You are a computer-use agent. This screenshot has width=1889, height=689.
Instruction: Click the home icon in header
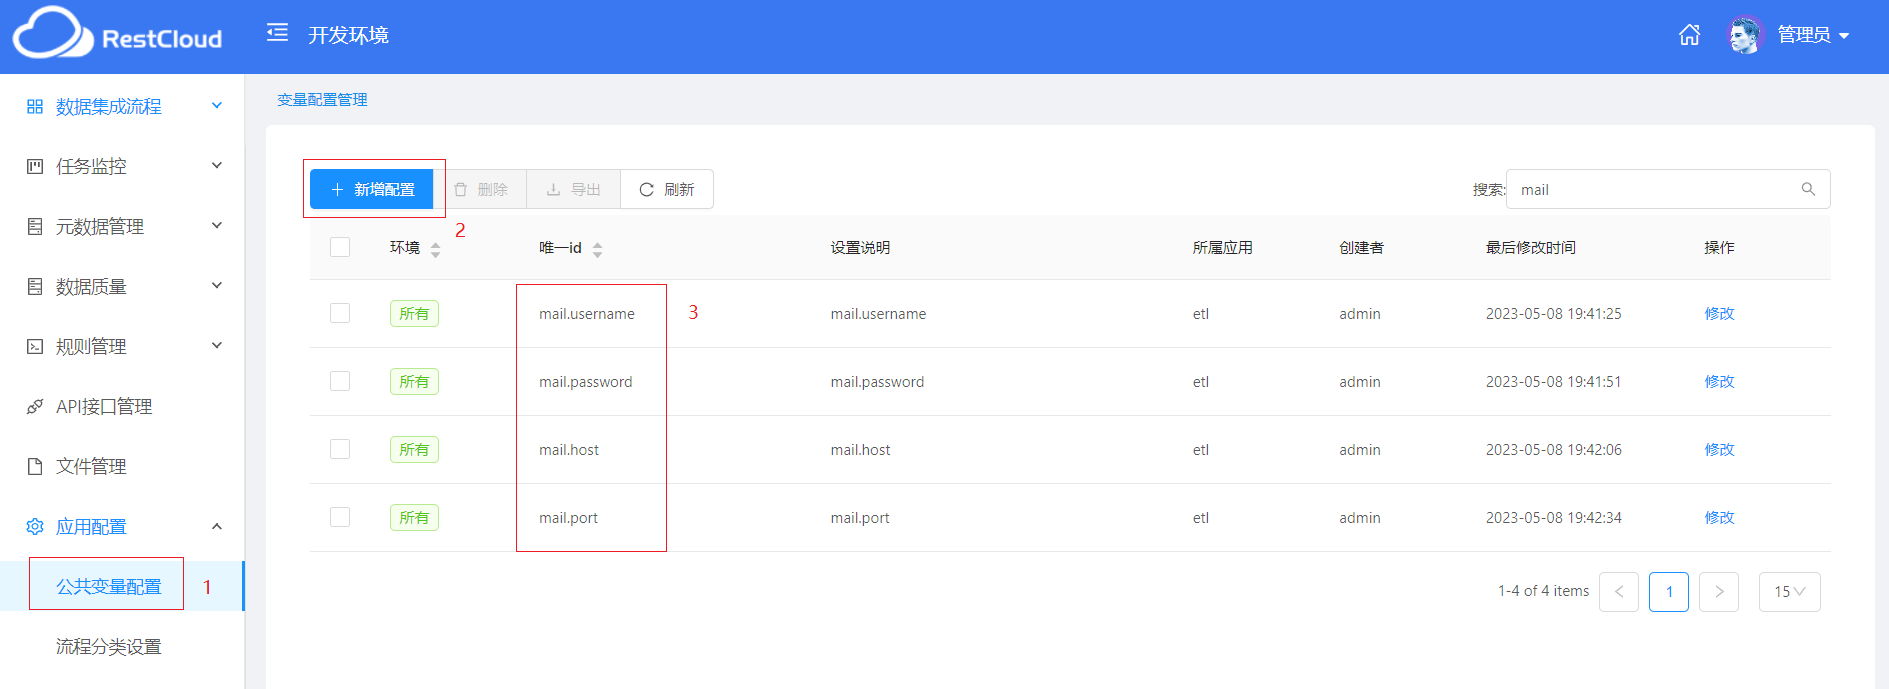click(1689, 35)
